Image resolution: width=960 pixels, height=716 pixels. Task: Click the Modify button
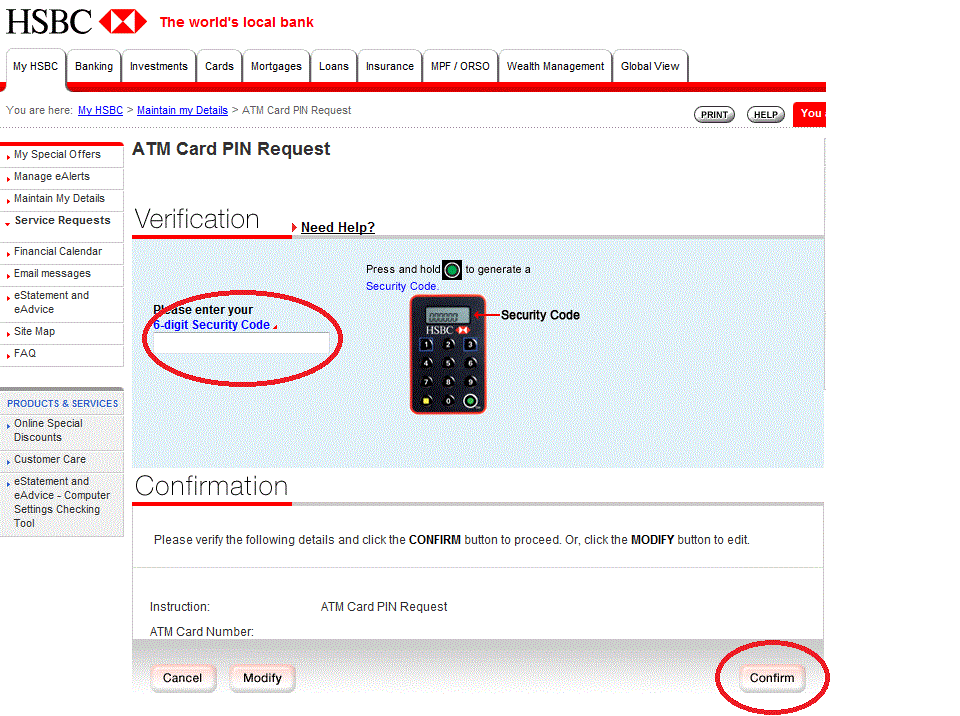coord(262,678)
